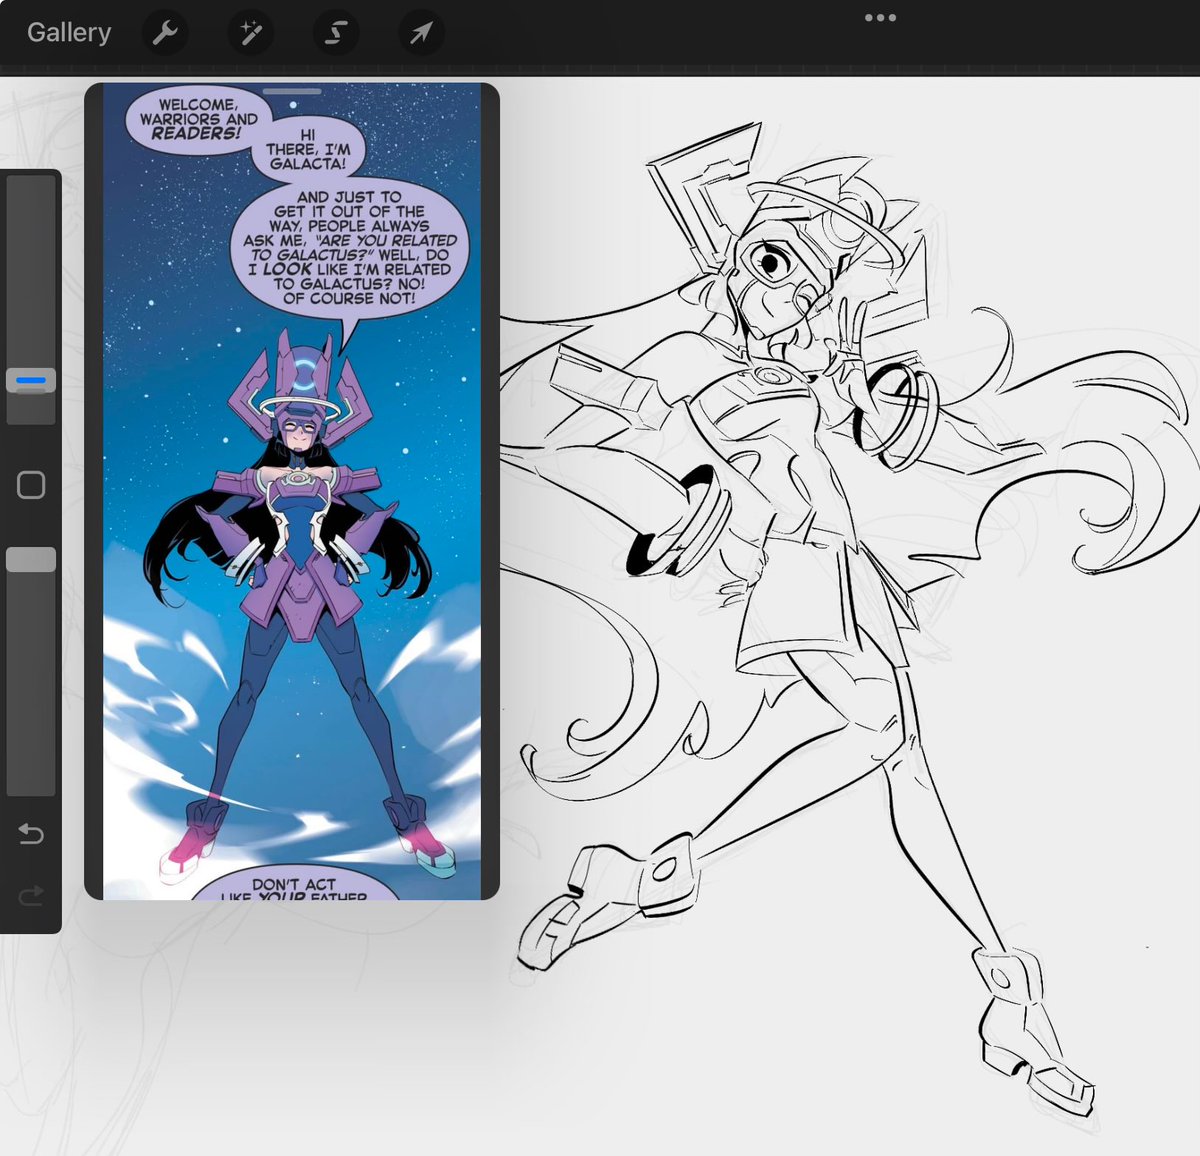Tap the square Modify button in sidebar
This screenshot has width=1200, height=1156.
click(31, 485)
